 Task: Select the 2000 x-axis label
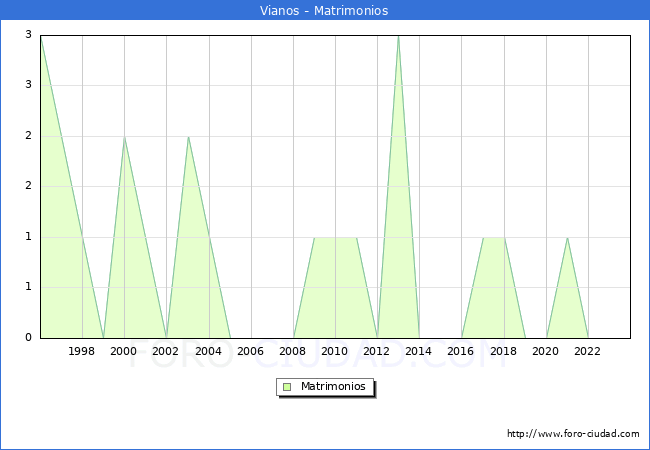[x=124, y=351]
